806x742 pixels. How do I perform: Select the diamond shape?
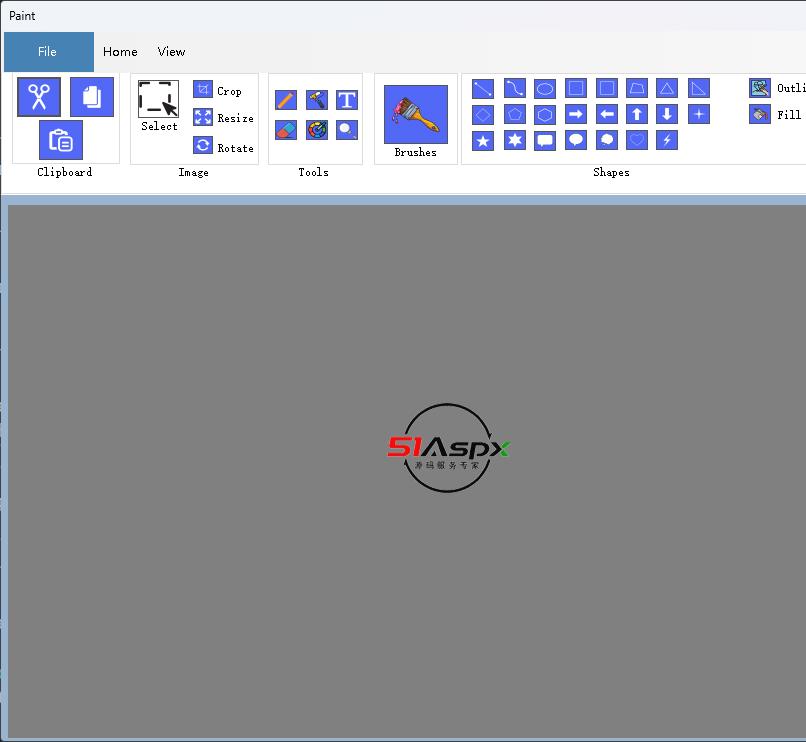tap(483, 114)
